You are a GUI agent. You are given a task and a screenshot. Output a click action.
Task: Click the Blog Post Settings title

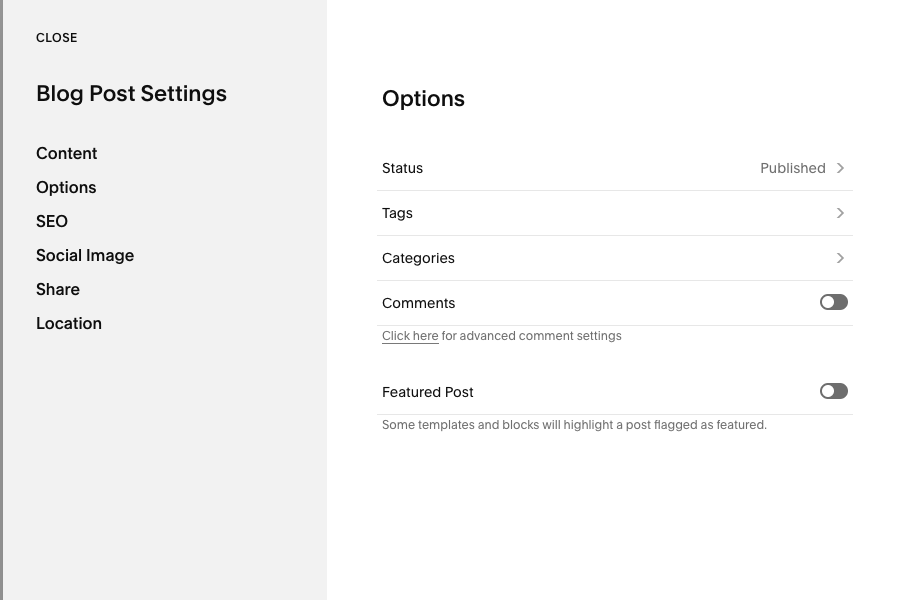131,94
